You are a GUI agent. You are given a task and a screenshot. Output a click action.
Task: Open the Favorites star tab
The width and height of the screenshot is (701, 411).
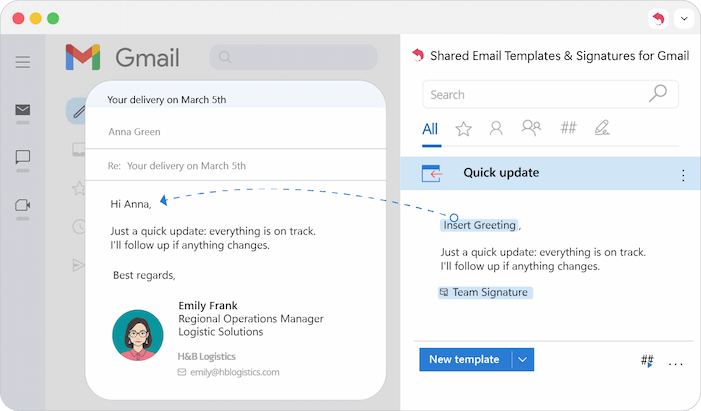pyautogui.click(x=464, y=129)
